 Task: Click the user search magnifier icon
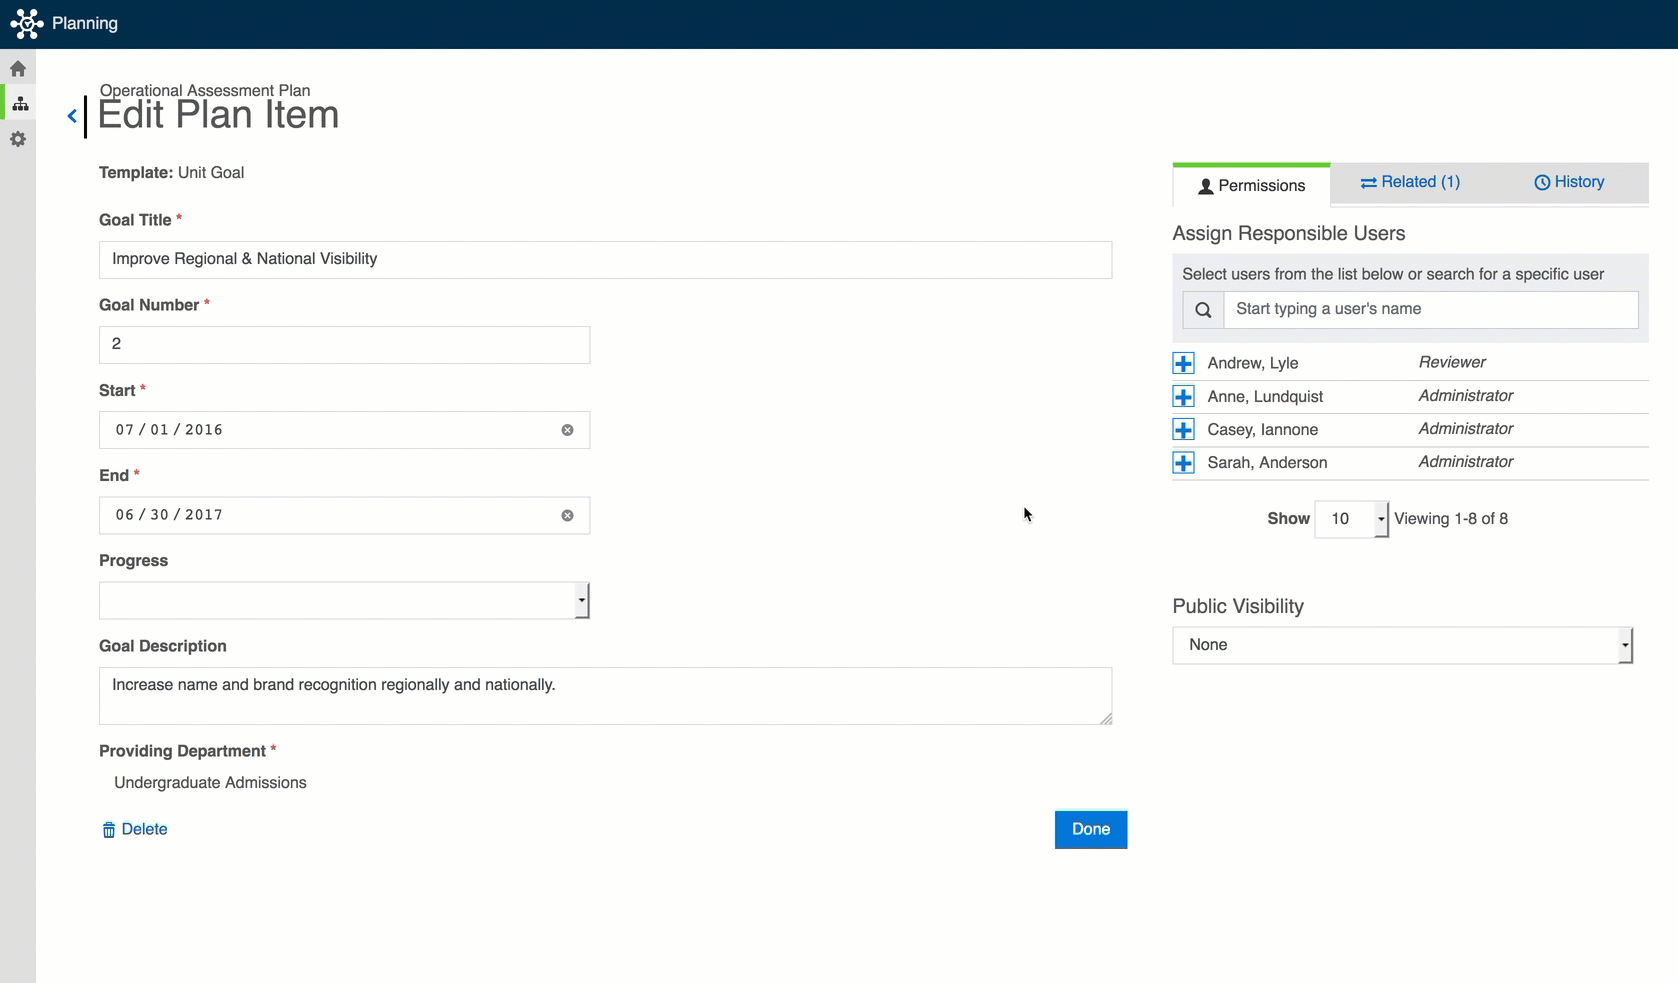1203,310
